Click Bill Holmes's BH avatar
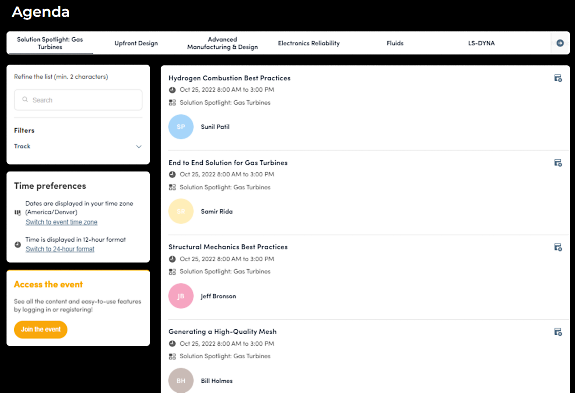575x393 pixels. click(x=181, y=381)
